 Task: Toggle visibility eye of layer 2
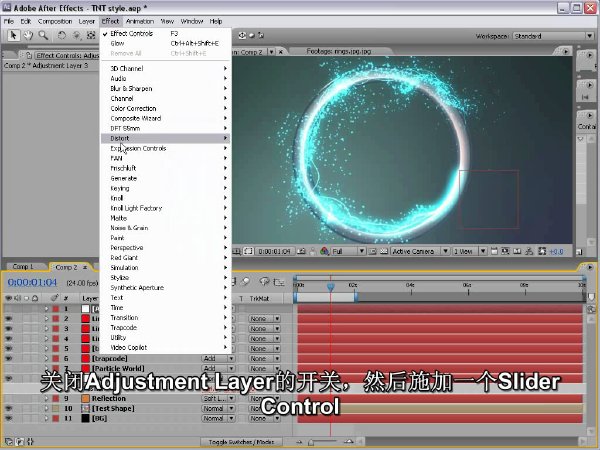click(8, 319)
